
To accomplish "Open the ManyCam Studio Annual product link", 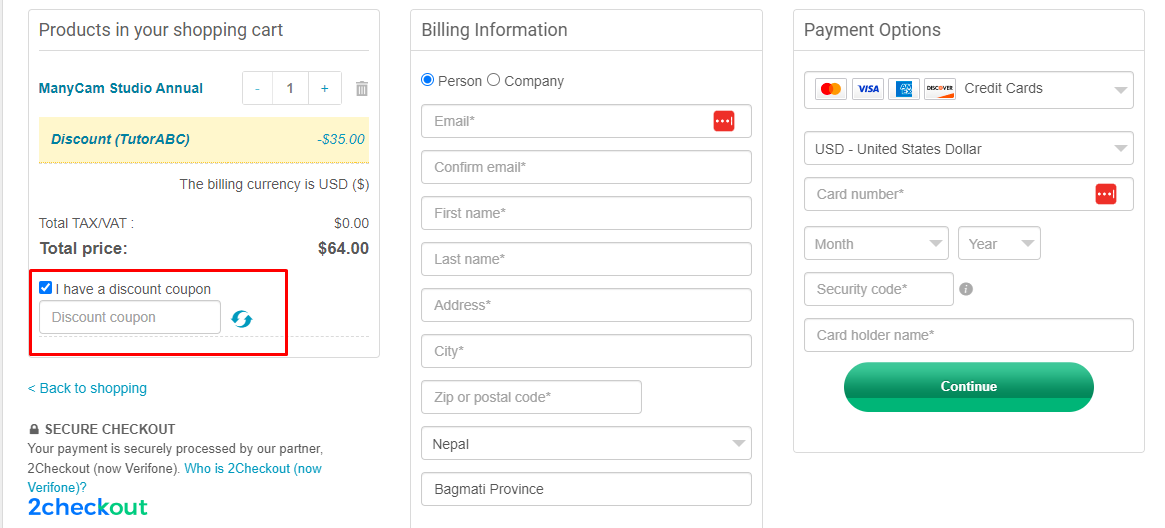I will (120, 88).
